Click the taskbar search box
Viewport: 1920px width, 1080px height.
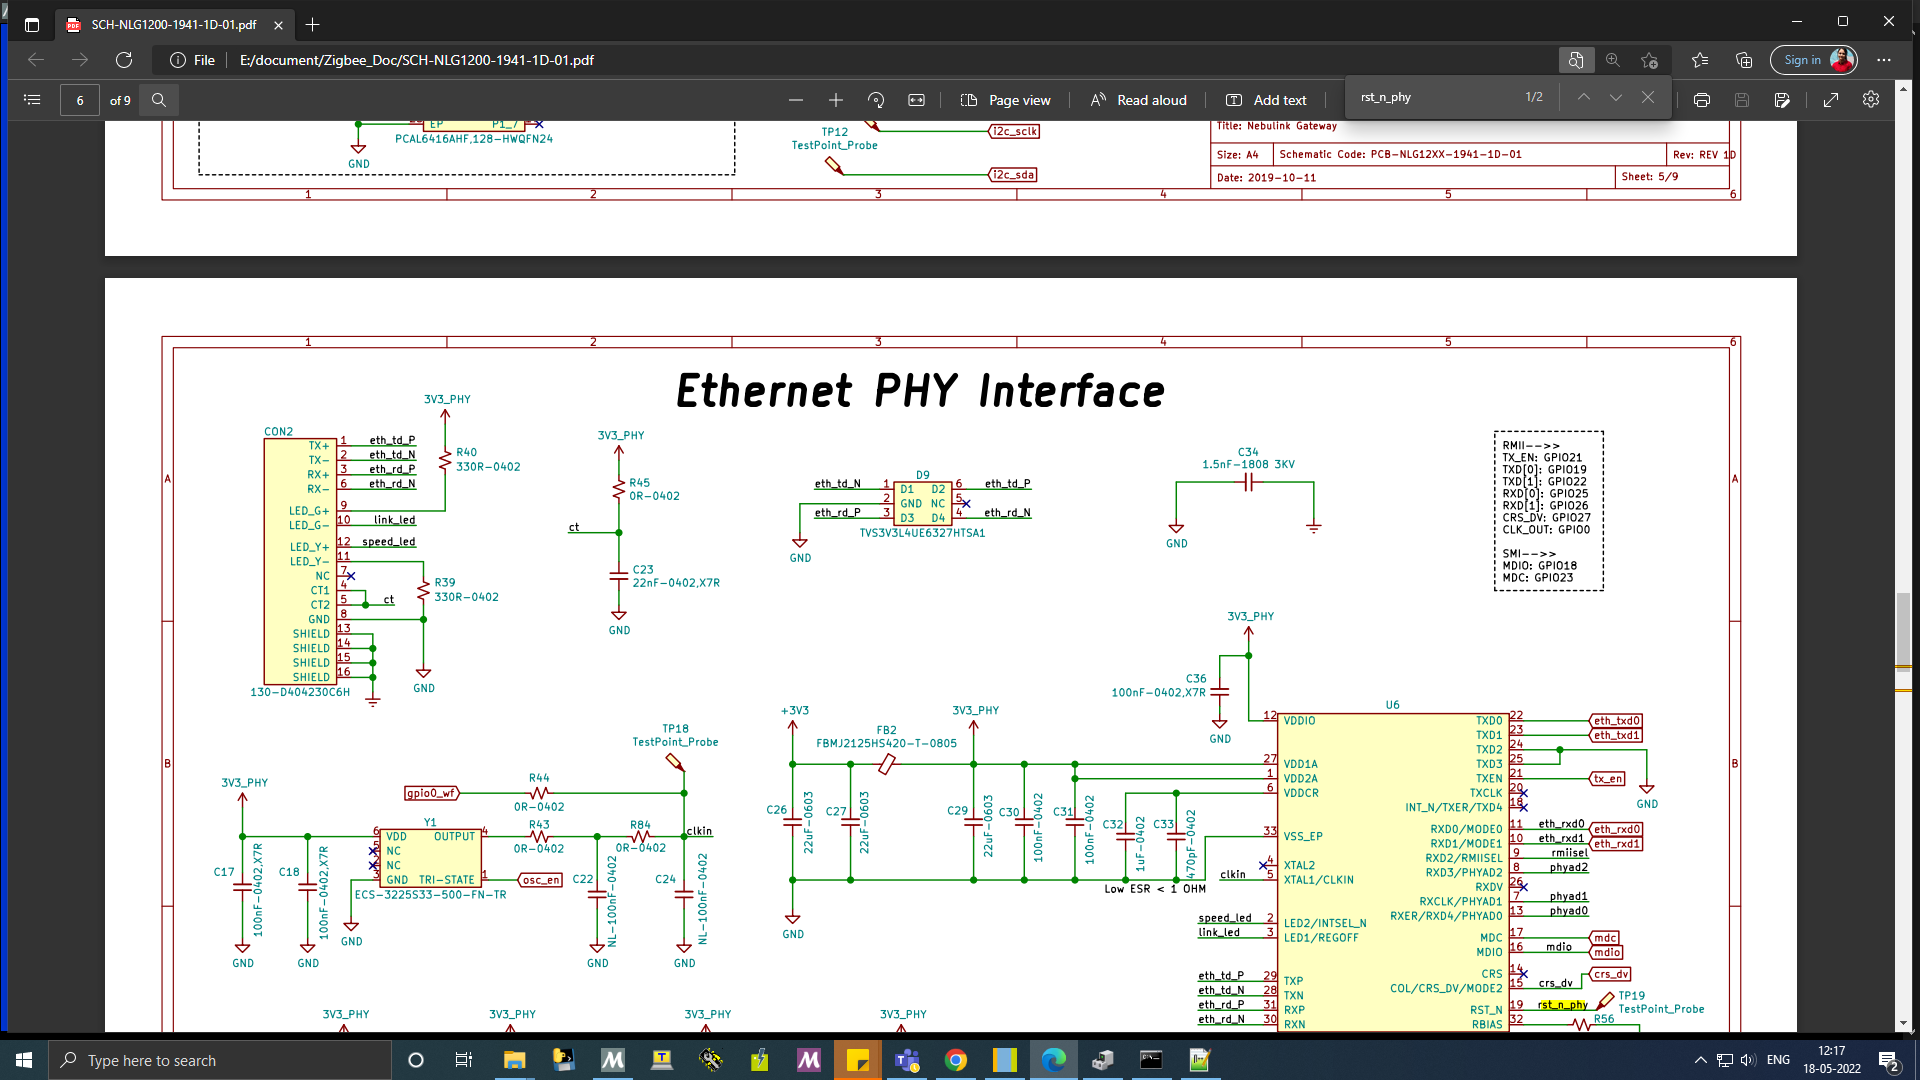[x=220, y=1060]
